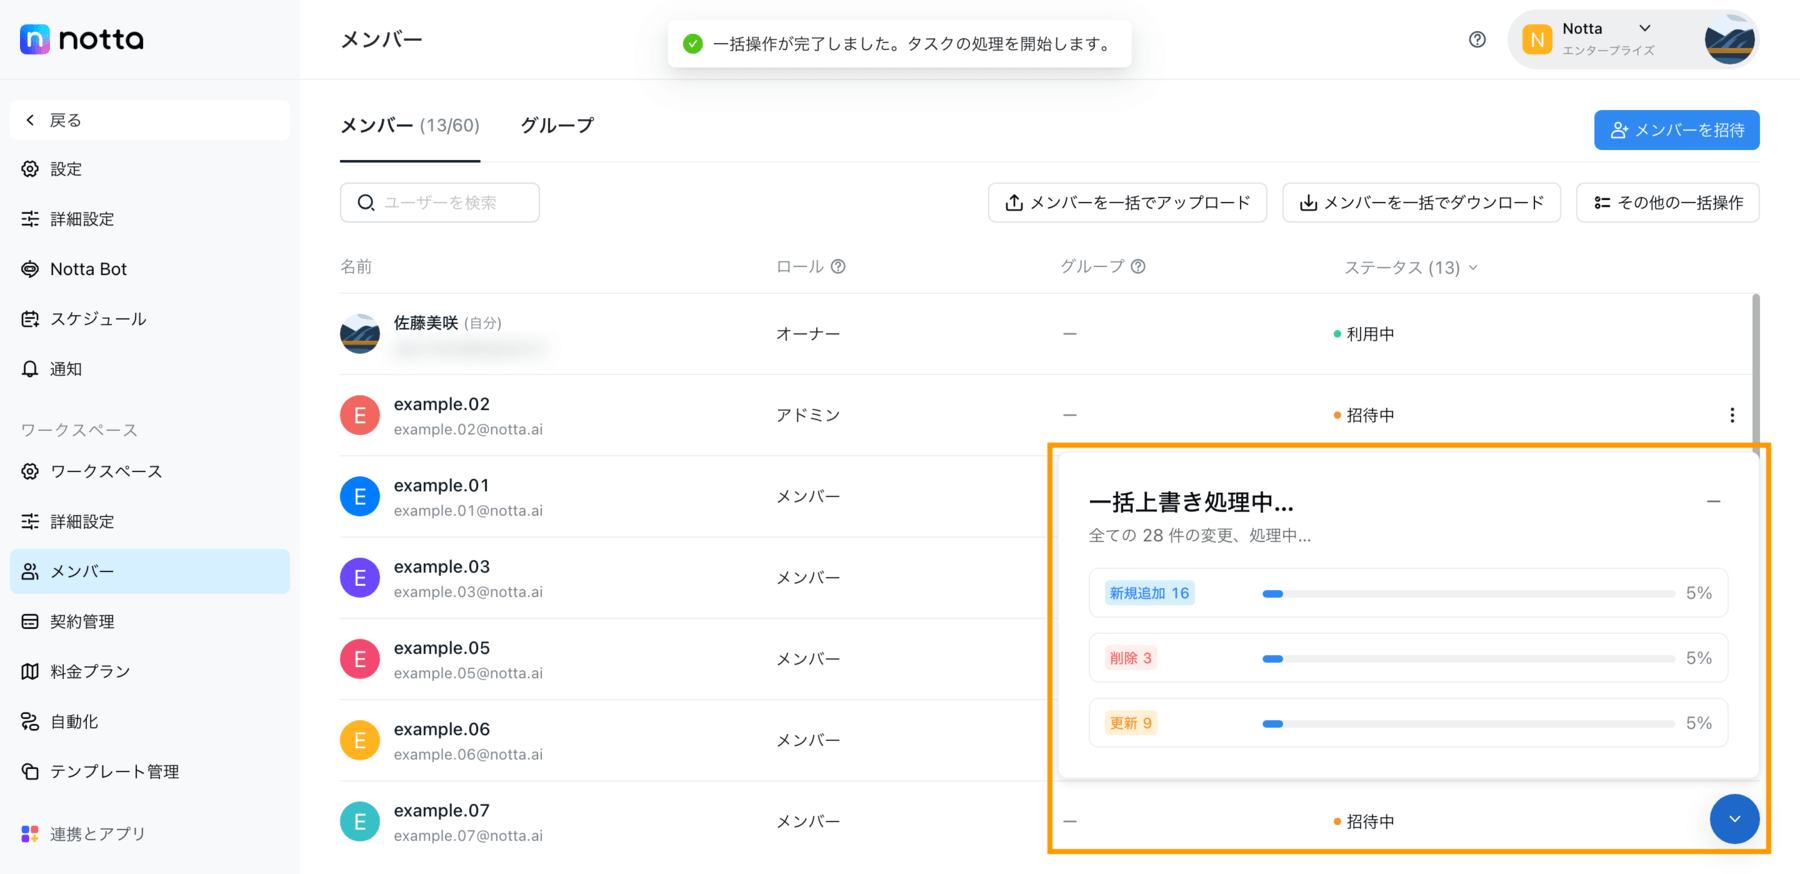1800x874 pixels.
Task: Click the 新規追加 16 progress bar
Action: pos(1468,594)
